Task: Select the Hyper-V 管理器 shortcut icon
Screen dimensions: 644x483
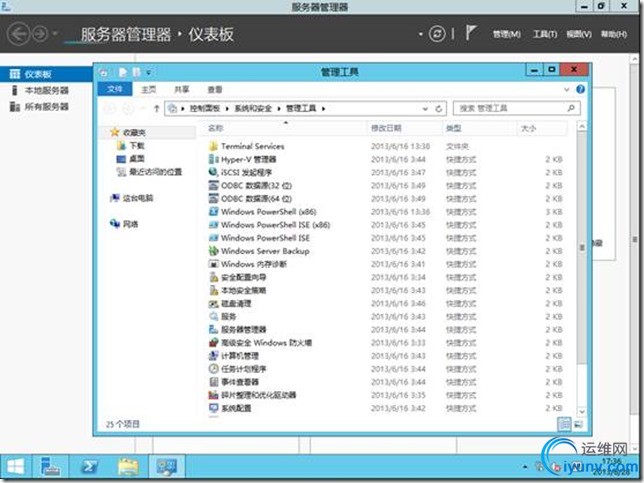Action: pyautogui.click(x=213, y=159)
